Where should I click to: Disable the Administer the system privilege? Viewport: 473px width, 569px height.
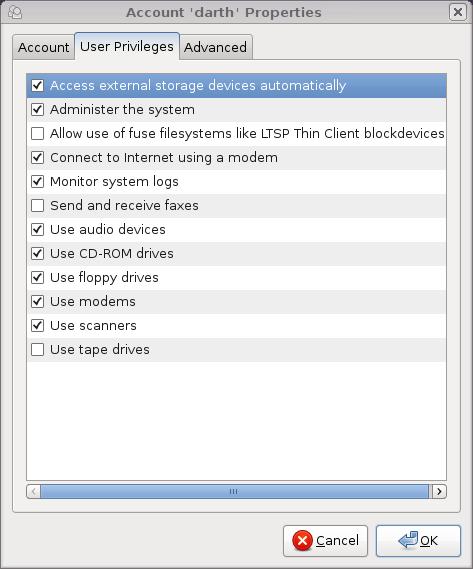(x=37, y=110)
